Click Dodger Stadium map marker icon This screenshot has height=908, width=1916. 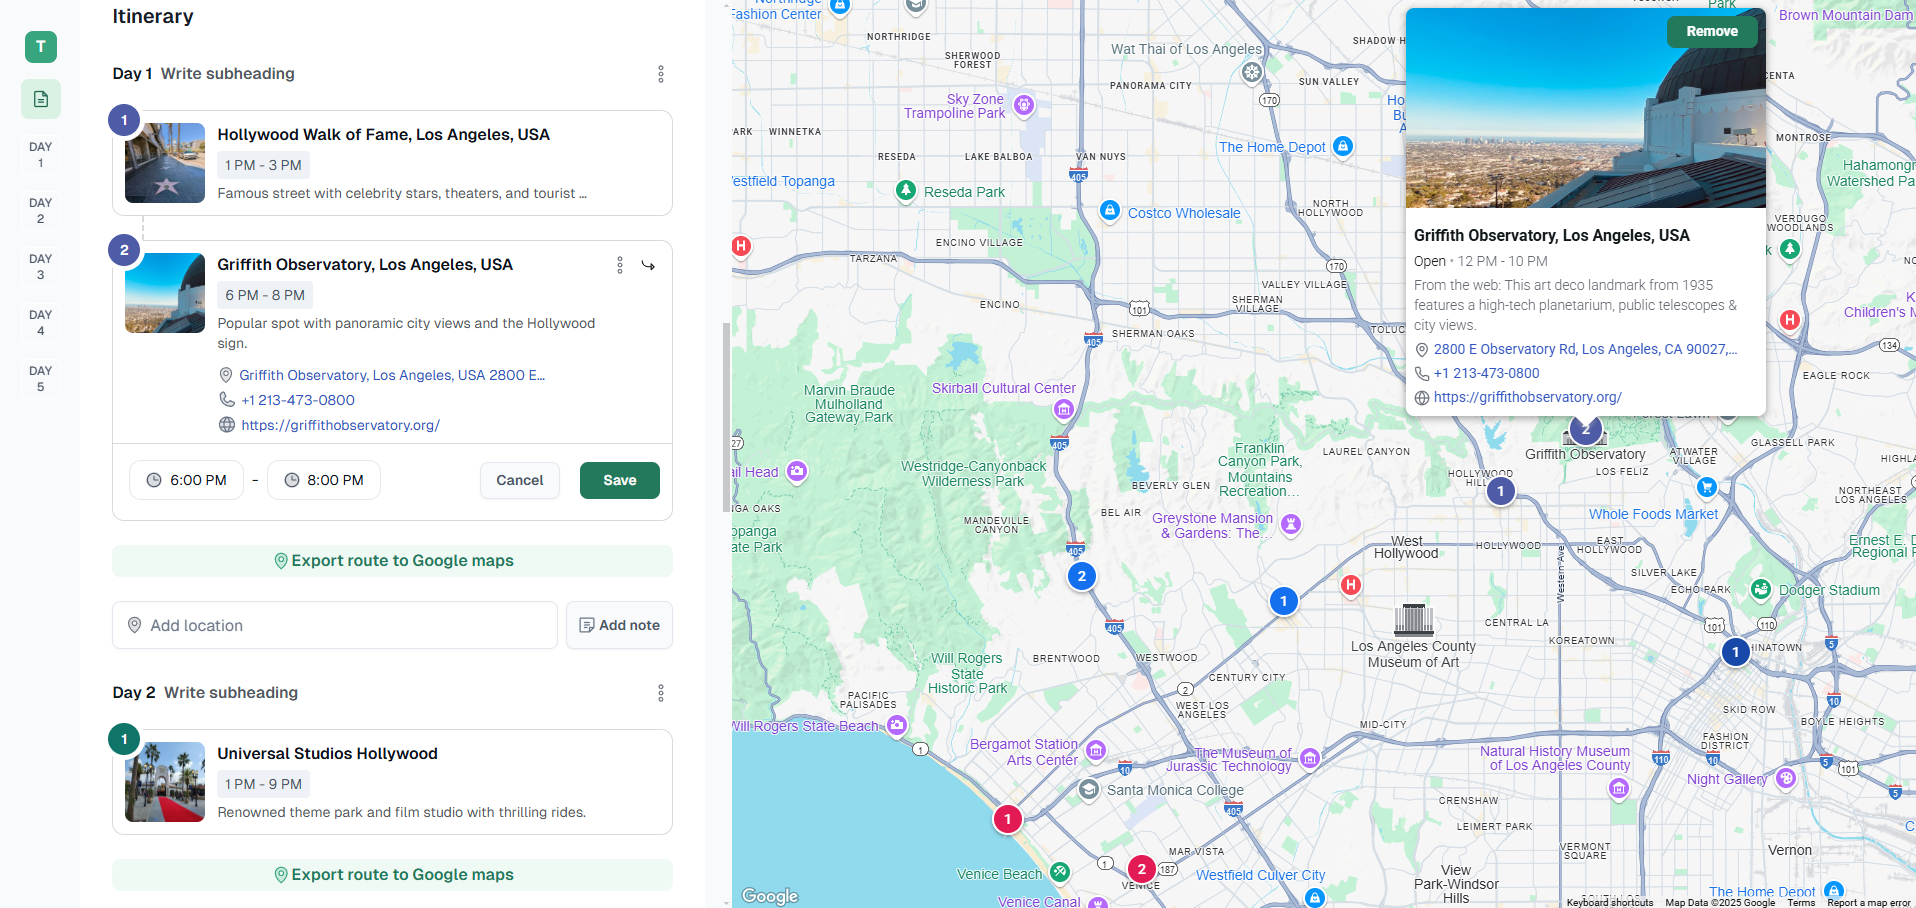point(1761,589)
